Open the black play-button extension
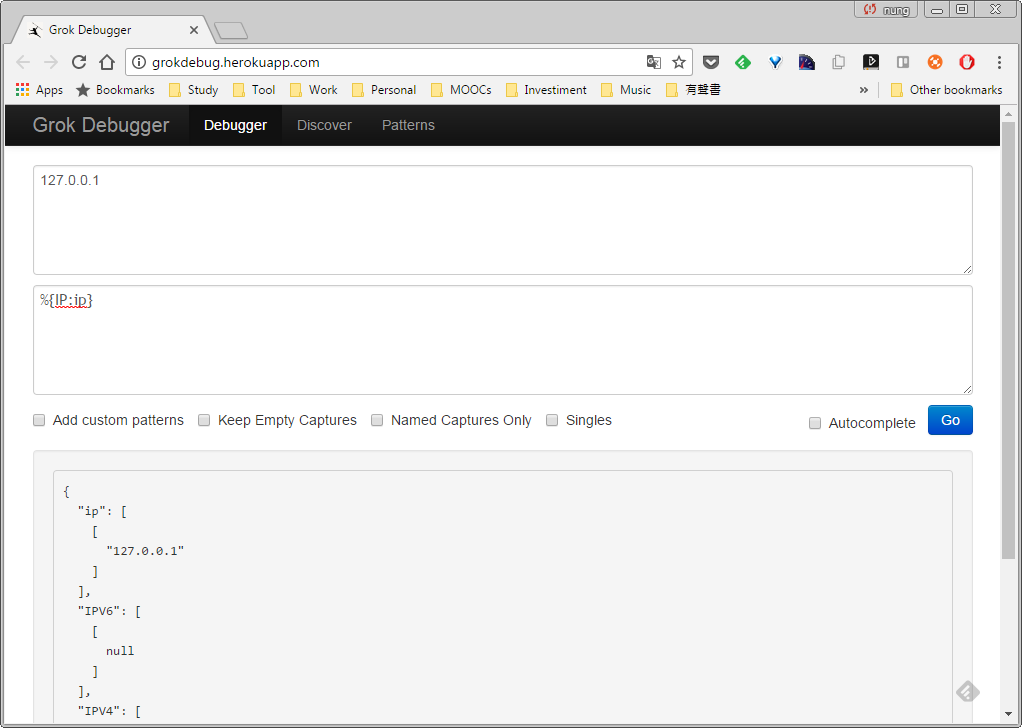Screen dimensions: 1022x728 (871, 63)
